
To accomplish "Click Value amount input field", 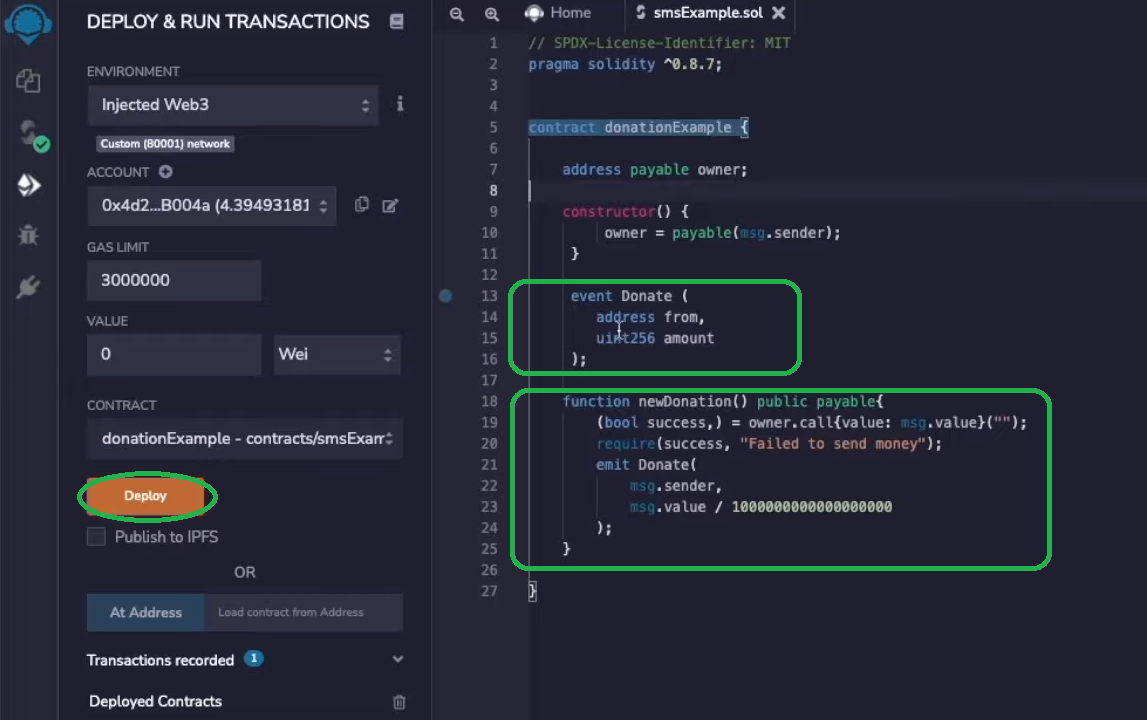I will 173,355.
